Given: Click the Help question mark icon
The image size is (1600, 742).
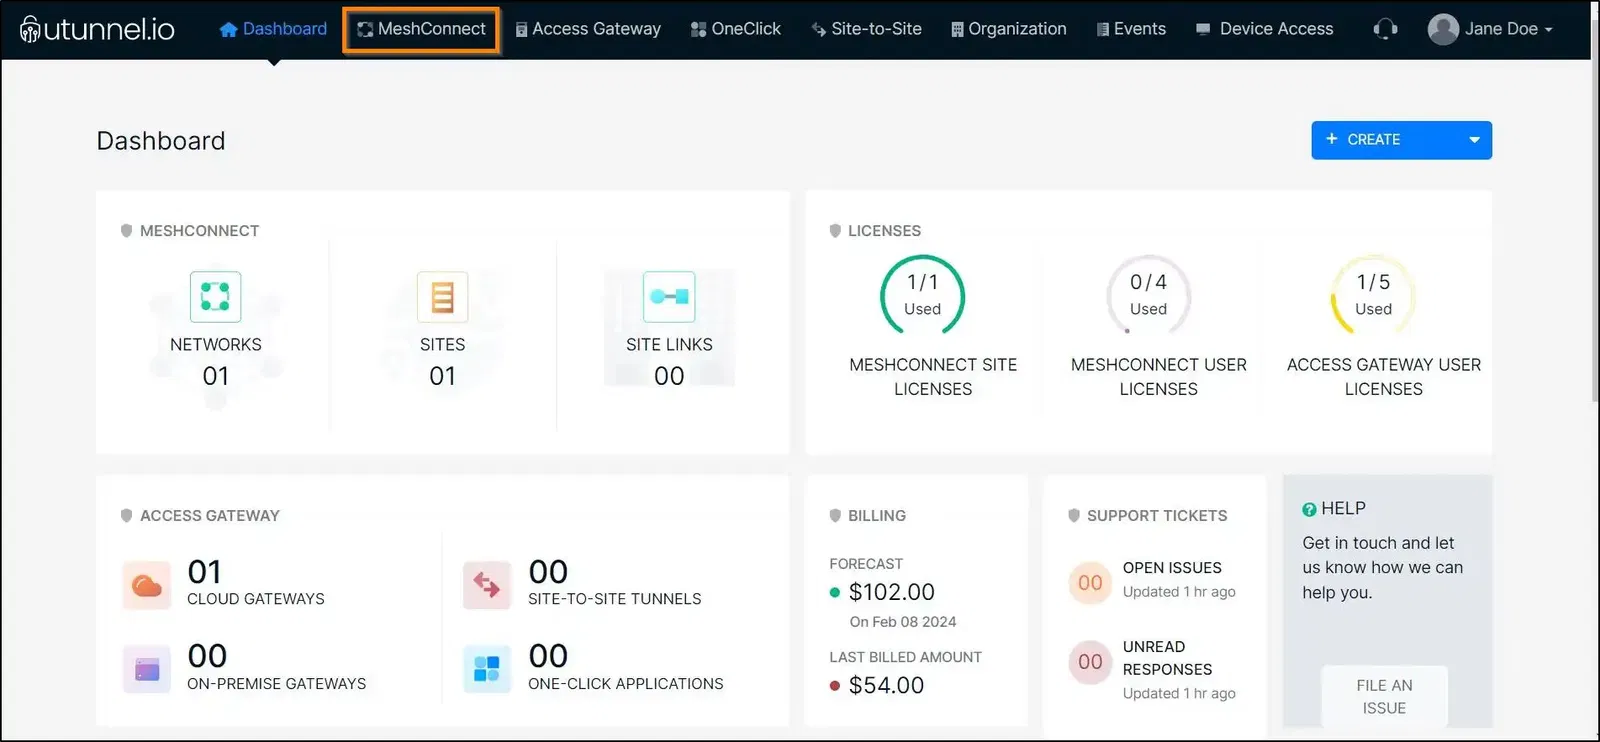Looking at the screenshot, I should pos(1309,510).
